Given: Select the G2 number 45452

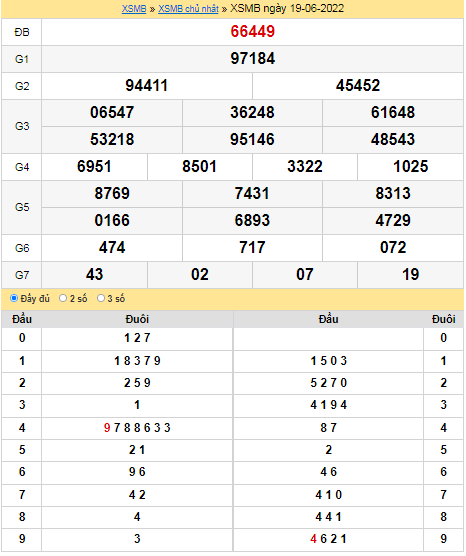Looking at the screenshot, I should [x=358, y=86].
